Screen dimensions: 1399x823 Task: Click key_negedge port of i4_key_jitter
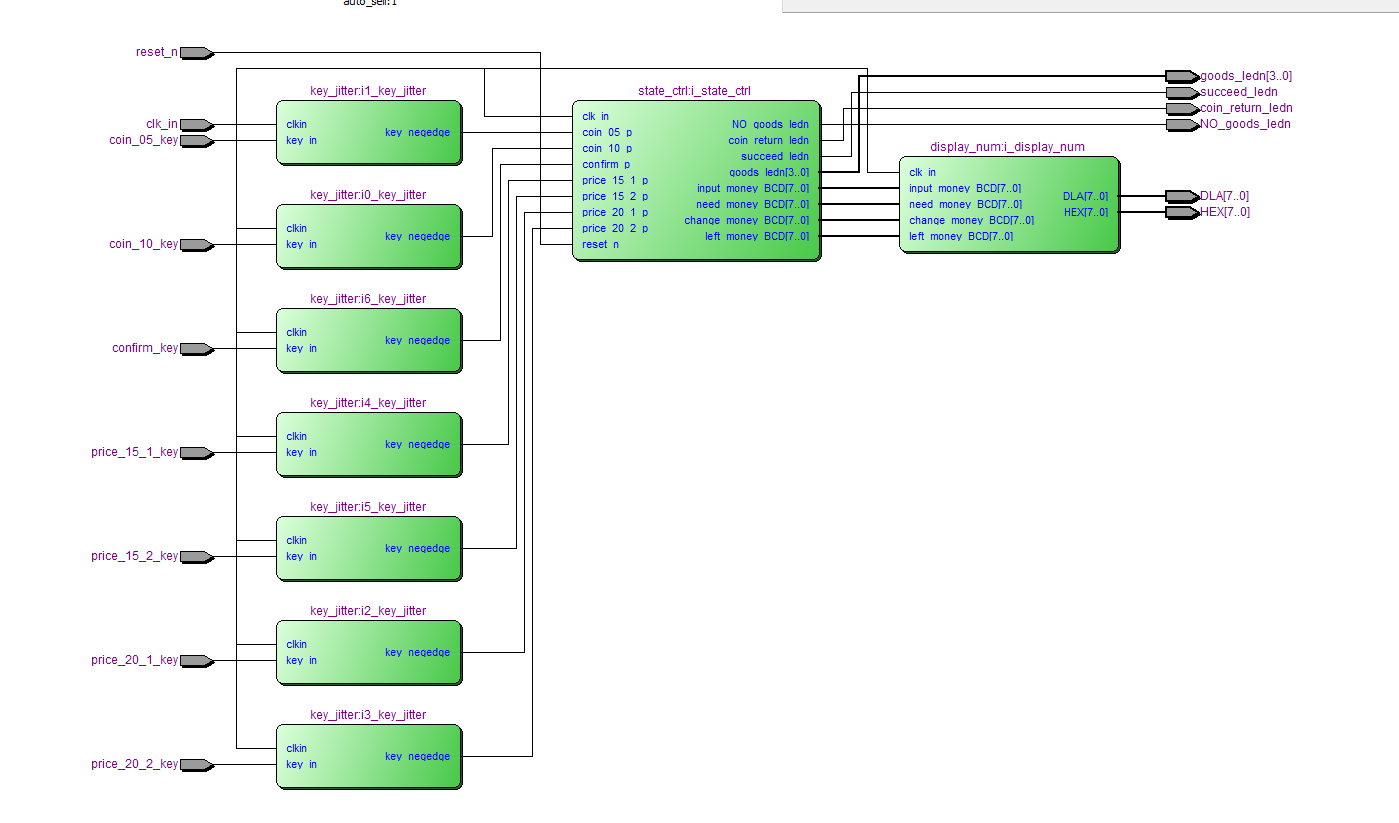417,444
